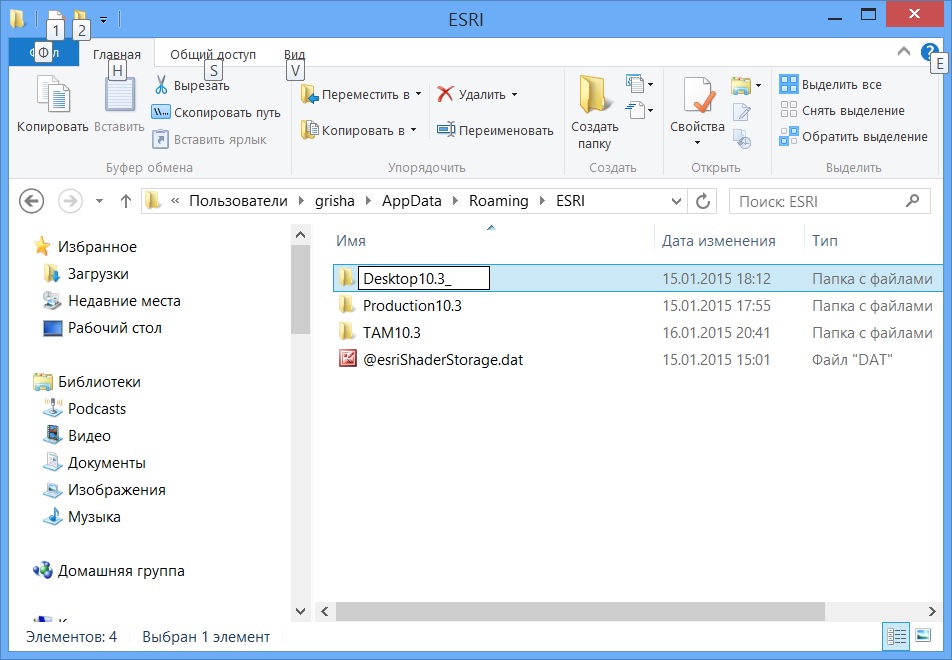
Task: Click Снять выделение (Select none)
Action: click(x=842, y=111)
